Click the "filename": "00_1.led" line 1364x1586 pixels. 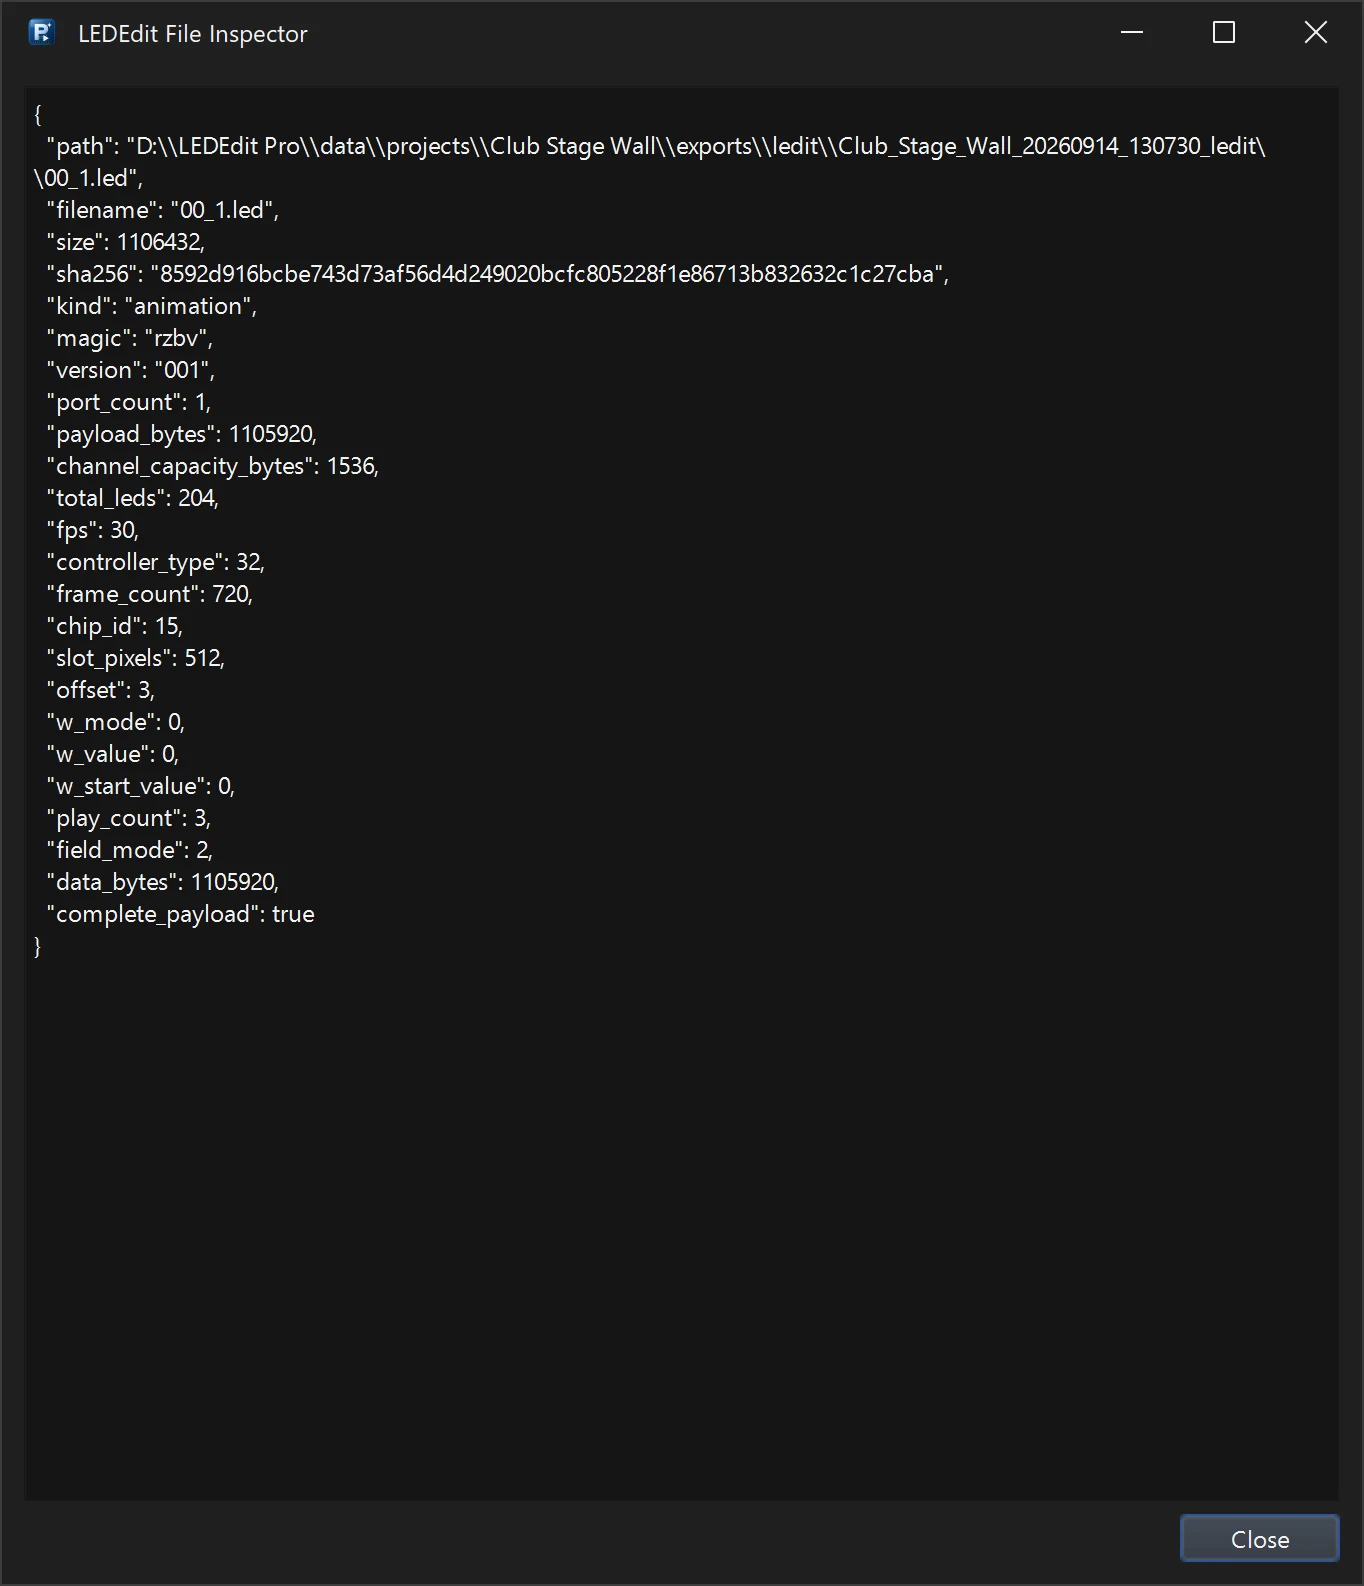point(163,210)
